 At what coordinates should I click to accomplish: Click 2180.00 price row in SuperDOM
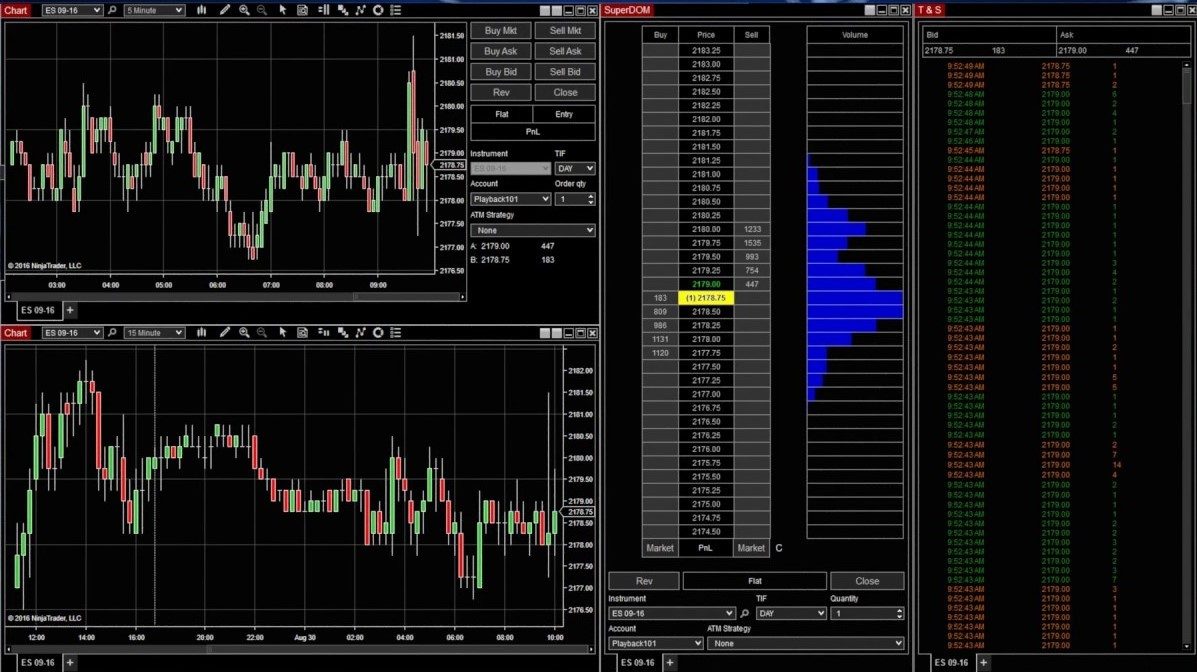706,229
